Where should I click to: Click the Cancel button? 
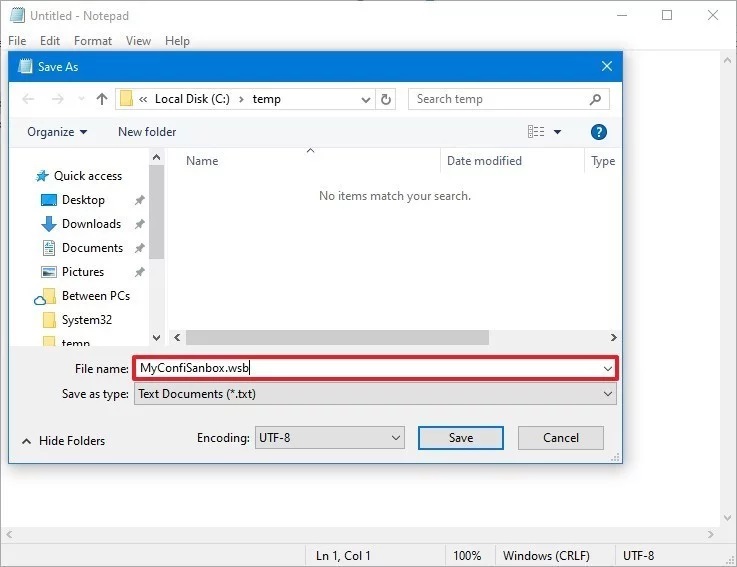click(561, 438)
